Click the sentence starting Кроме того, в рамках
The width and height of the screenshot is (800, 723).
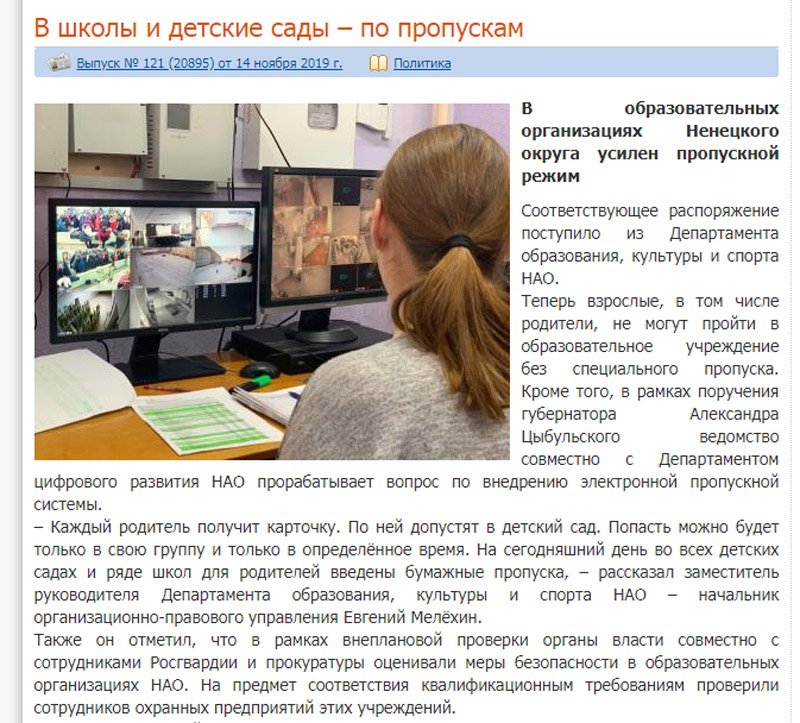[406, 448]
